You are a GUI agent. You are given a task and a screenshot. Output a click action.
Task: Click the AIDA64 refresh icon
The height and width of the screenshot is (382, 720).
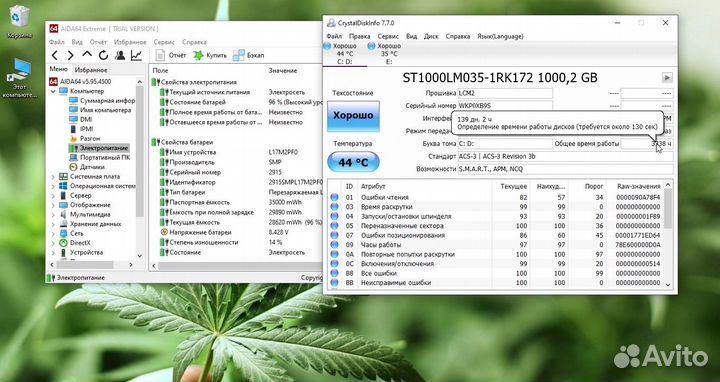click(x=103, y=56)
